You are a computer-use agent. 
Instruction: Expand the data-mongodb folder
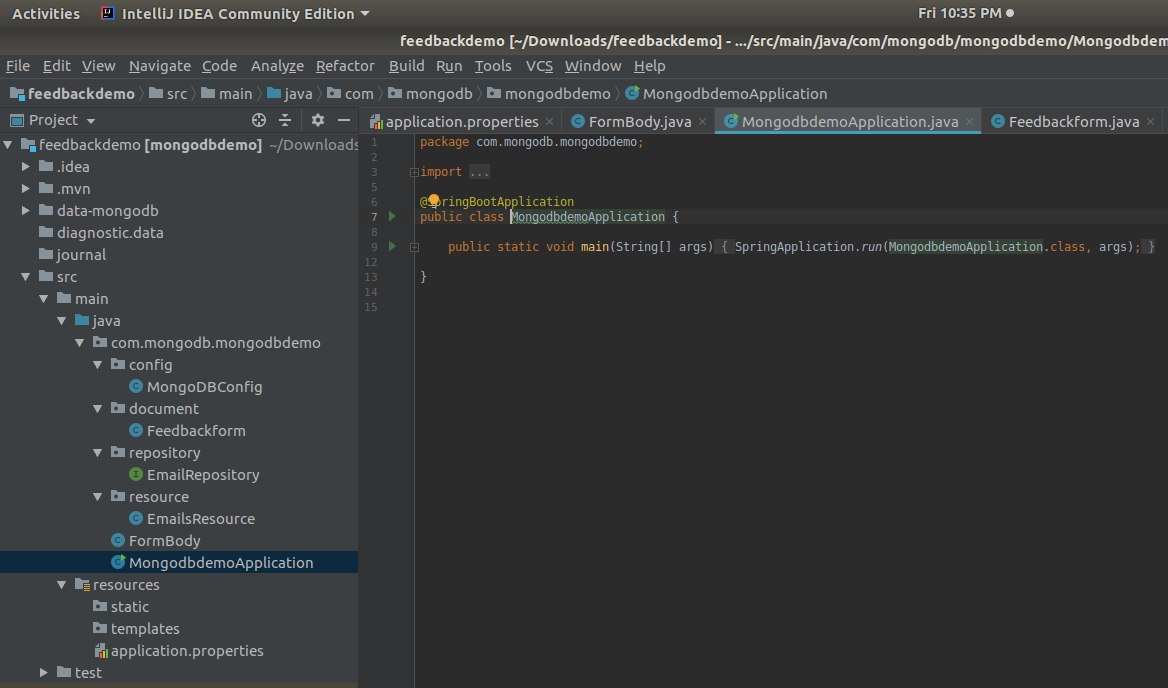click(26, 211)
